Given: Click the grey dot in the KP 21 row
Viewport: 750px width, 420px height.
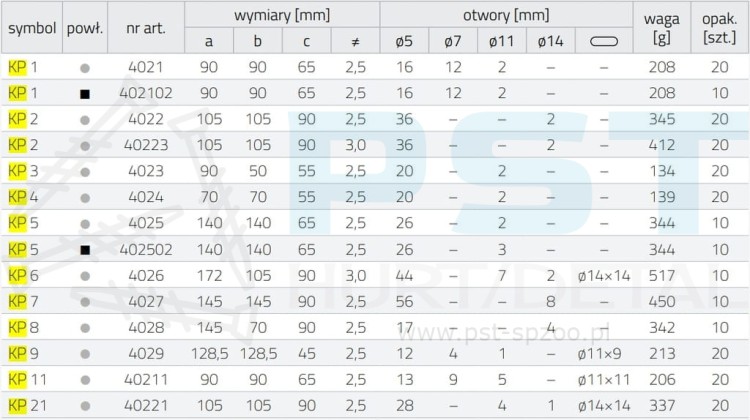Looking at the screenshot, I should point(85,405).
